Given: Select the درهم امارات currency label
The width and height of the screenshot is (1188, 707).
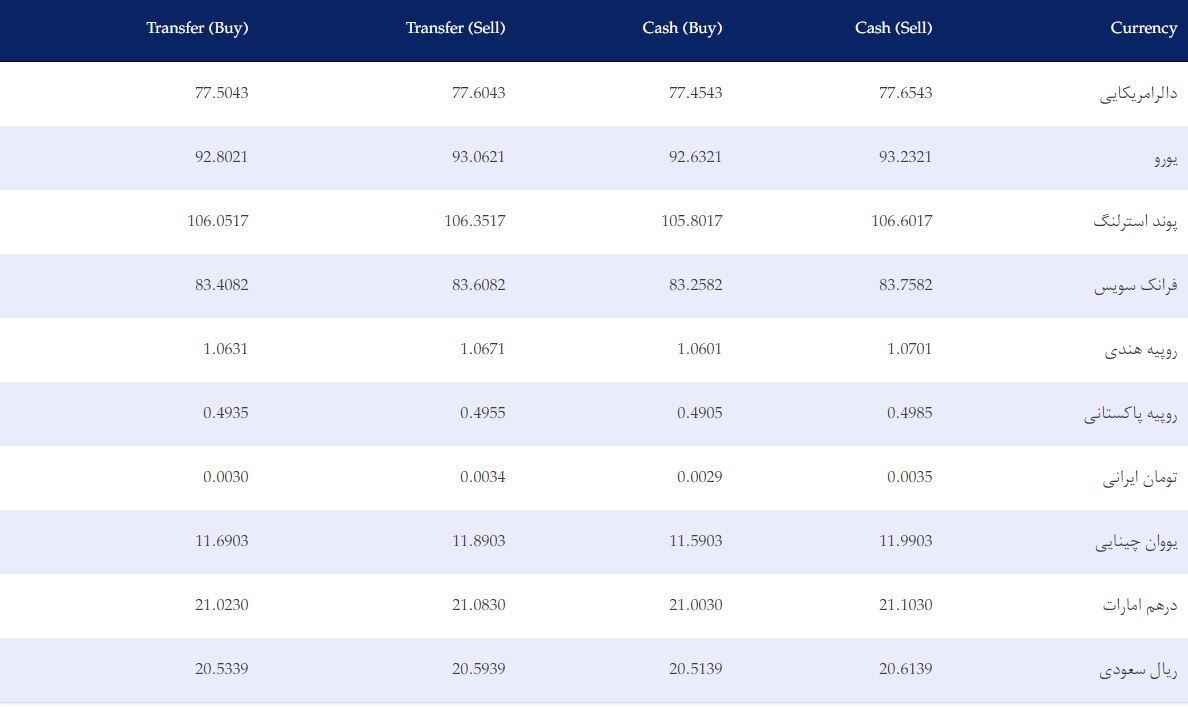Looking at the screenshot, I should click(x=1140, y=605).
